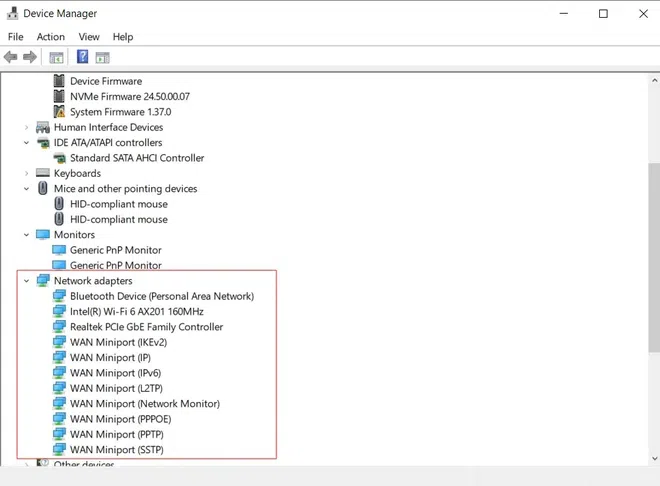Collapse the Monitors node
The height and width of the screenshot is (486, 660).
coord(27,235)
